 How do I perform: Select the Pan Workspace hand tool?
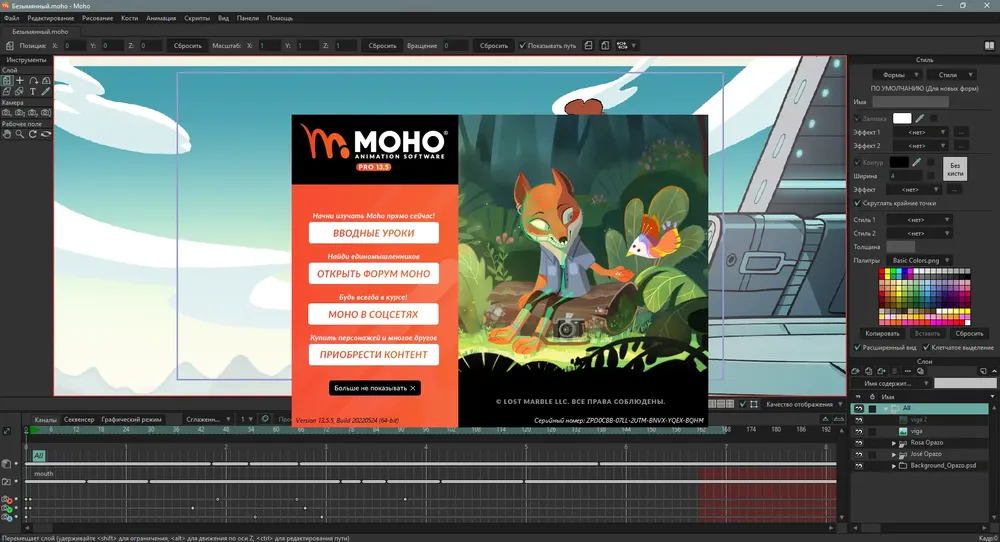coord(6,134)
